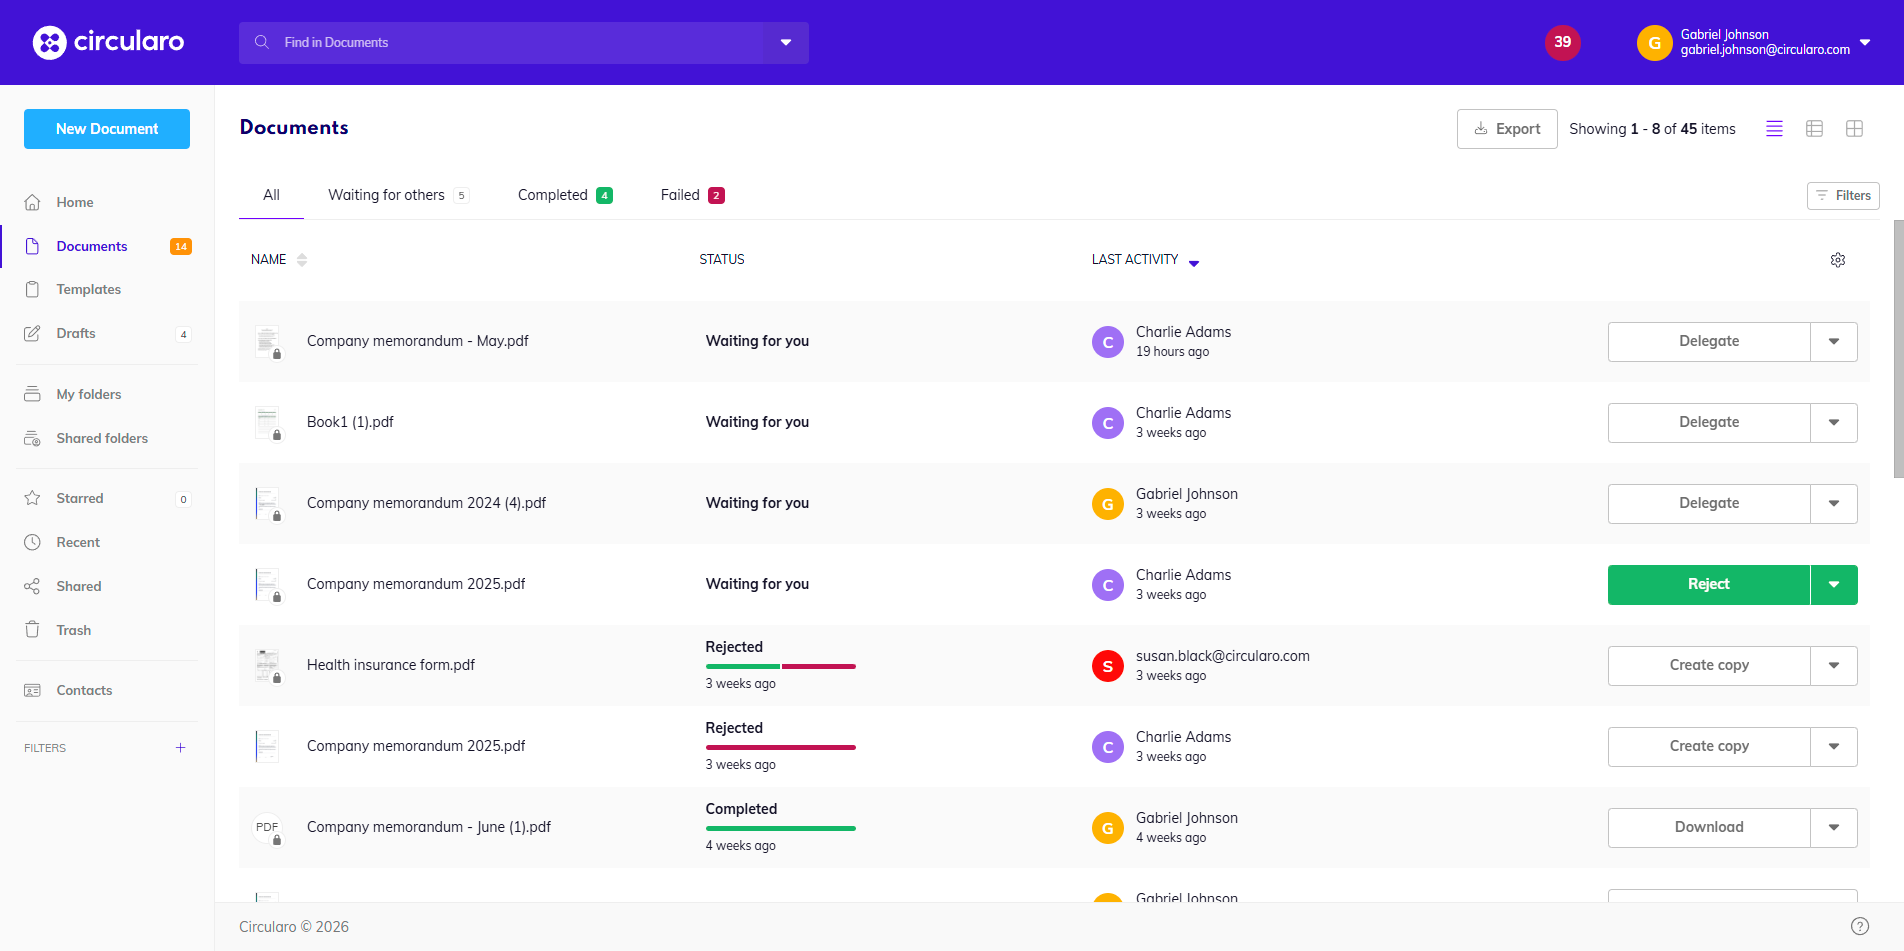Image resolution: width=1904 pixels, height=951 pixels.
Task: Switch to list view layout icon
Action: coord(1774,129)
